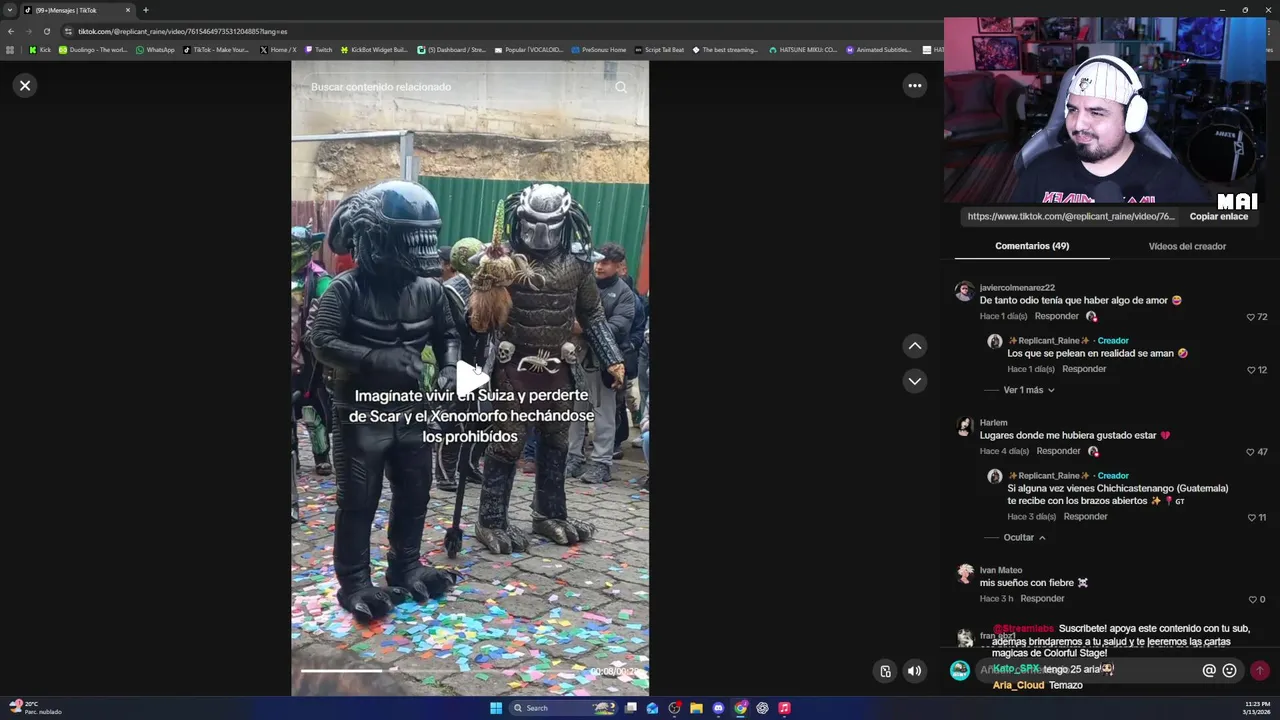Close the TikTok video viewer
This screenshot has width=1280, height=720.
(x=25, y=86)
